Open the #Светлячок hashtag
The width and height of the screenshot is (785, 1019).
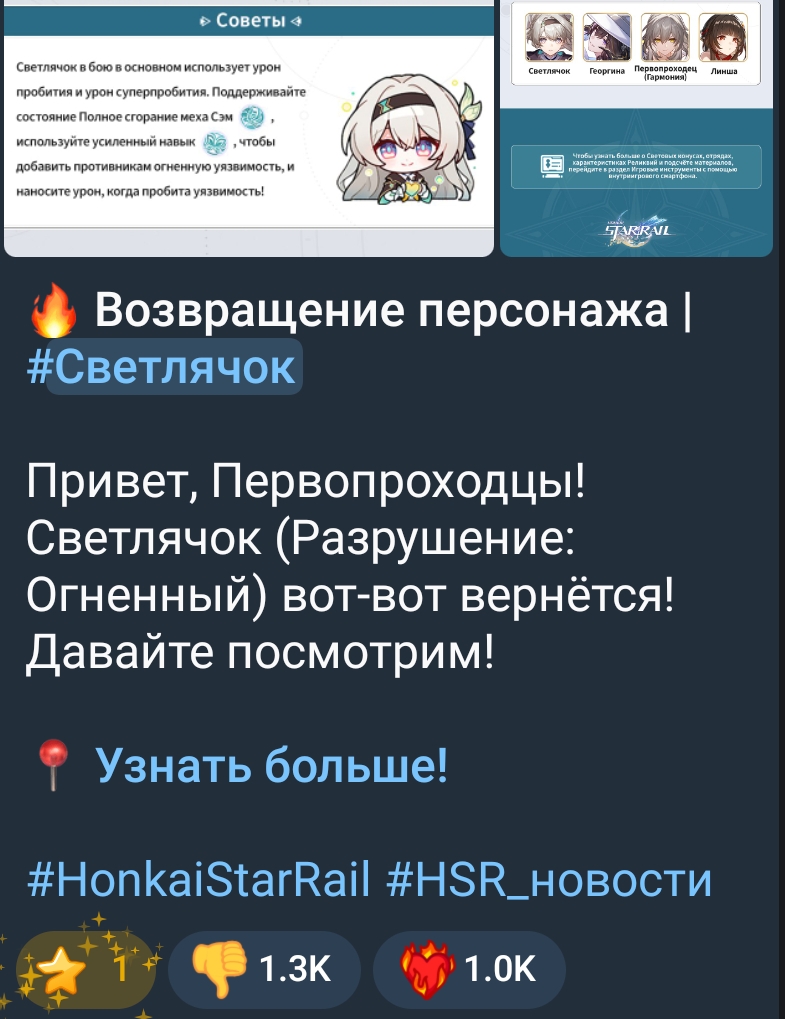165,367
